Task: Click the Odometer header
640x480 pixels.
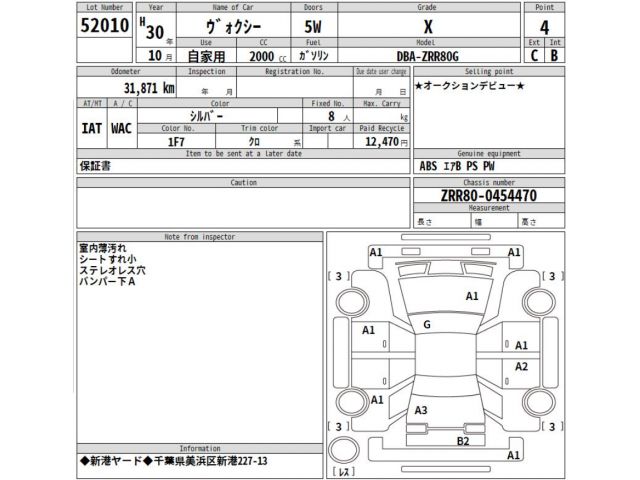Action: pyautogui.click(x=126, y=71)
